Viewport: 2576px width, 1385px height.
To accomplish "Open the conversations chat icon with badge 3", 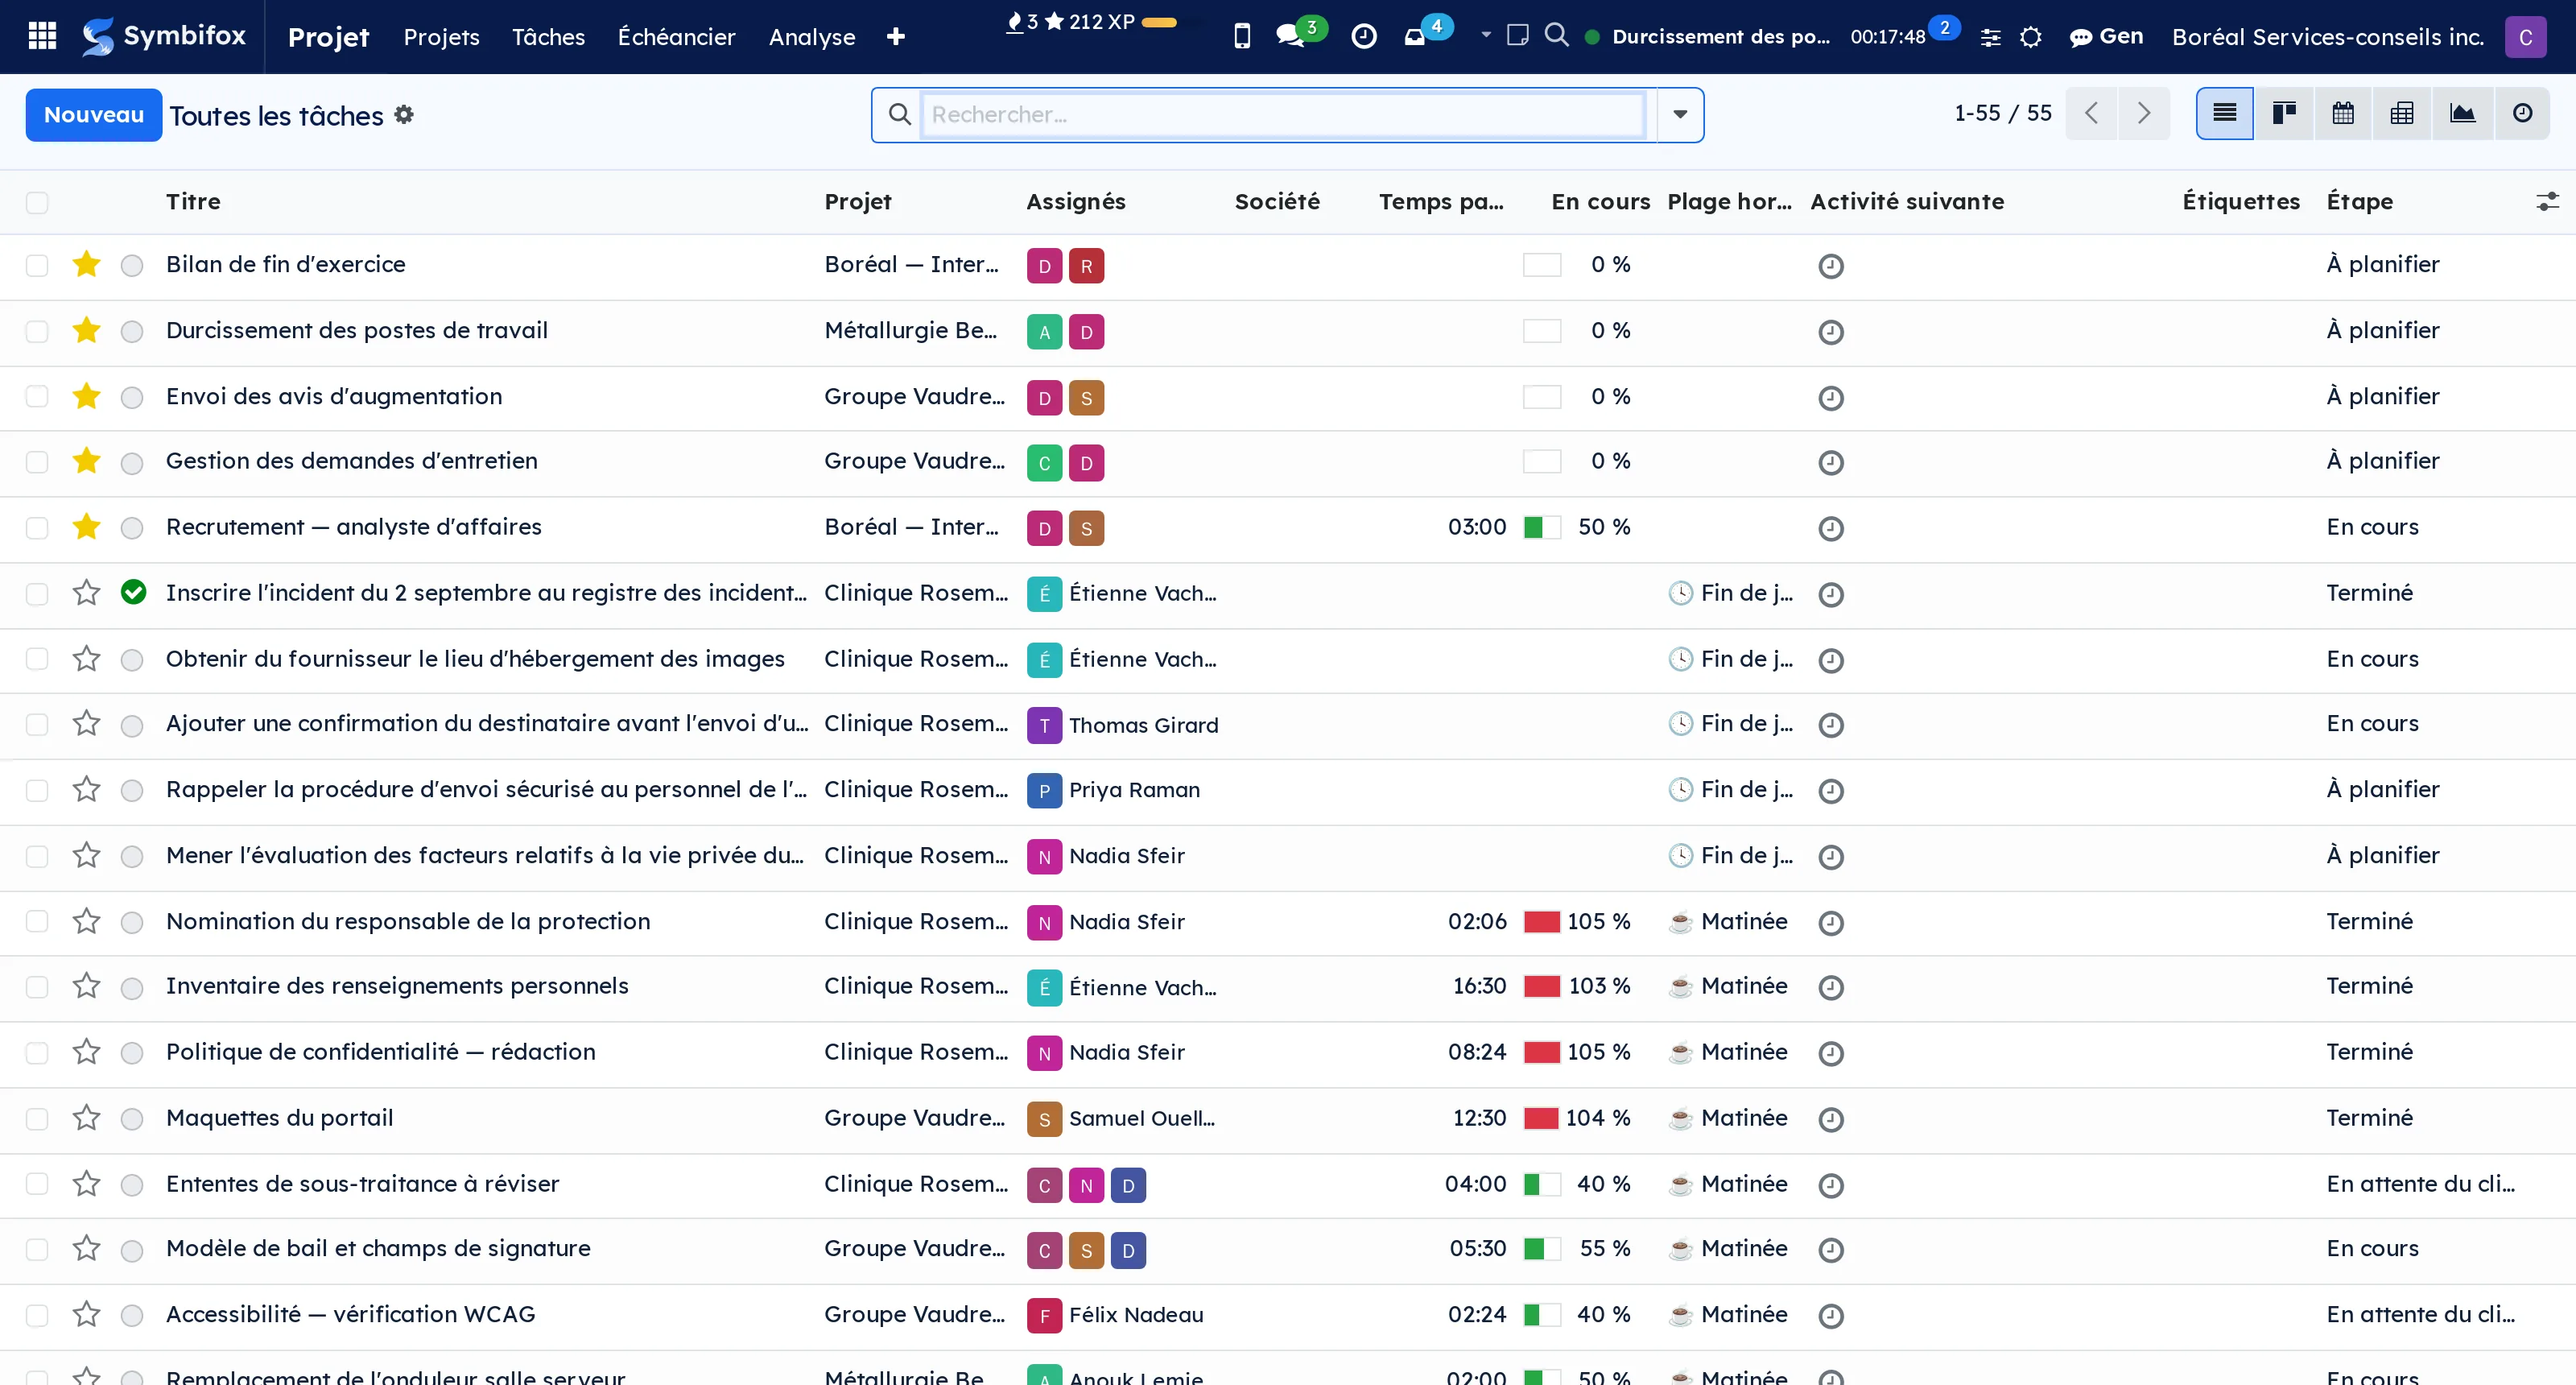I will point(1290,36).
